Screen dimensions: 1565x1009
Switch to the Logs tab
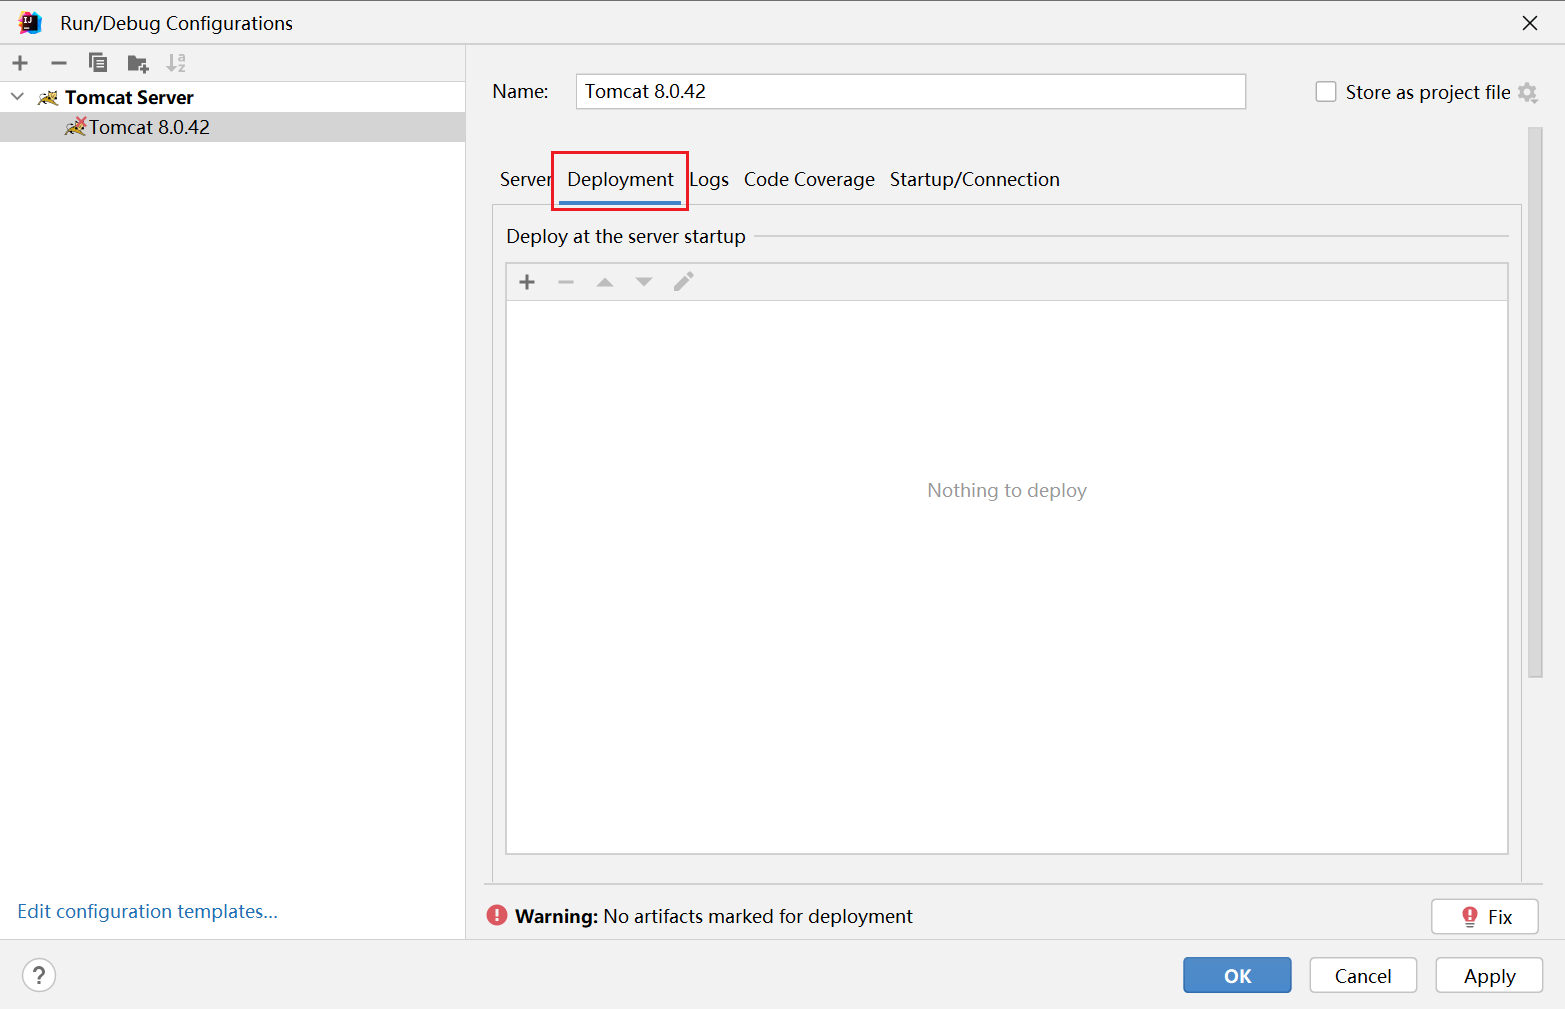709,180
